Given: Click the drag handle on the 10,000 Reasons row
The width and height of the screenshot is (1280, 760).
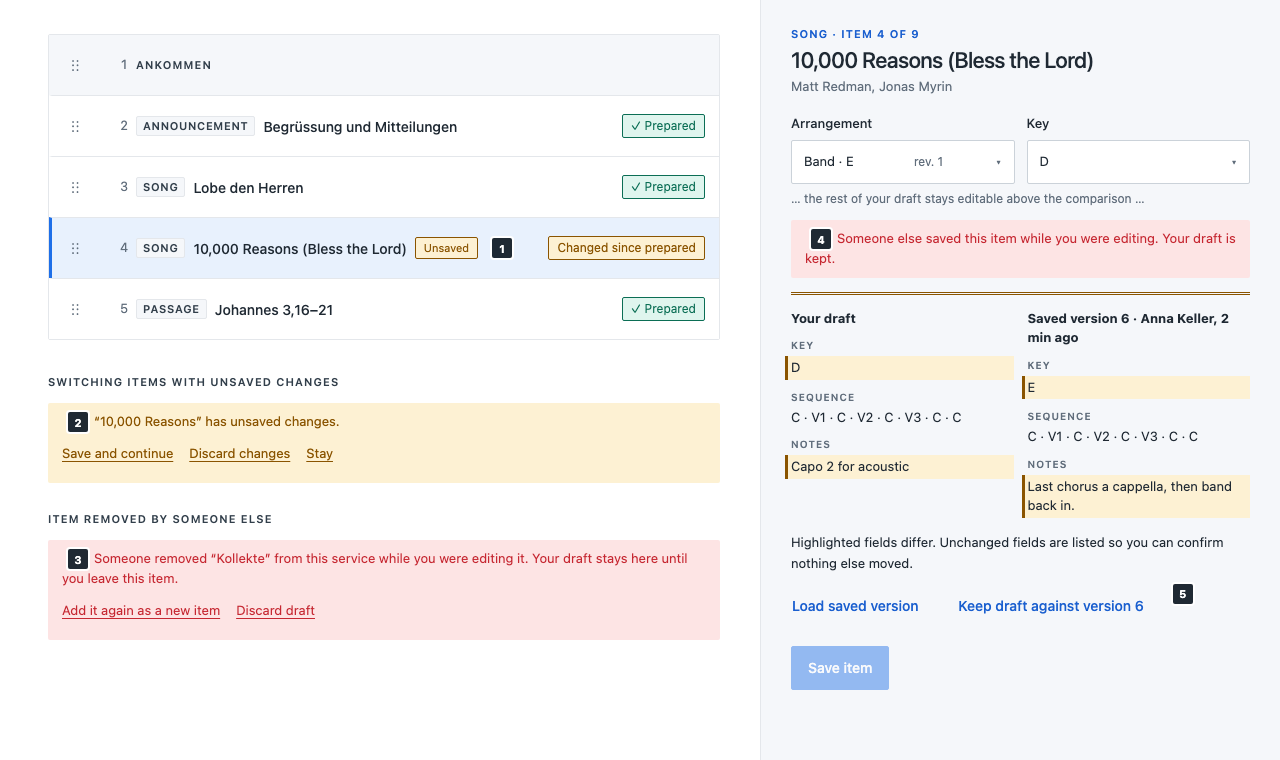Looking at the screenshot, I should tap(75, 249).
